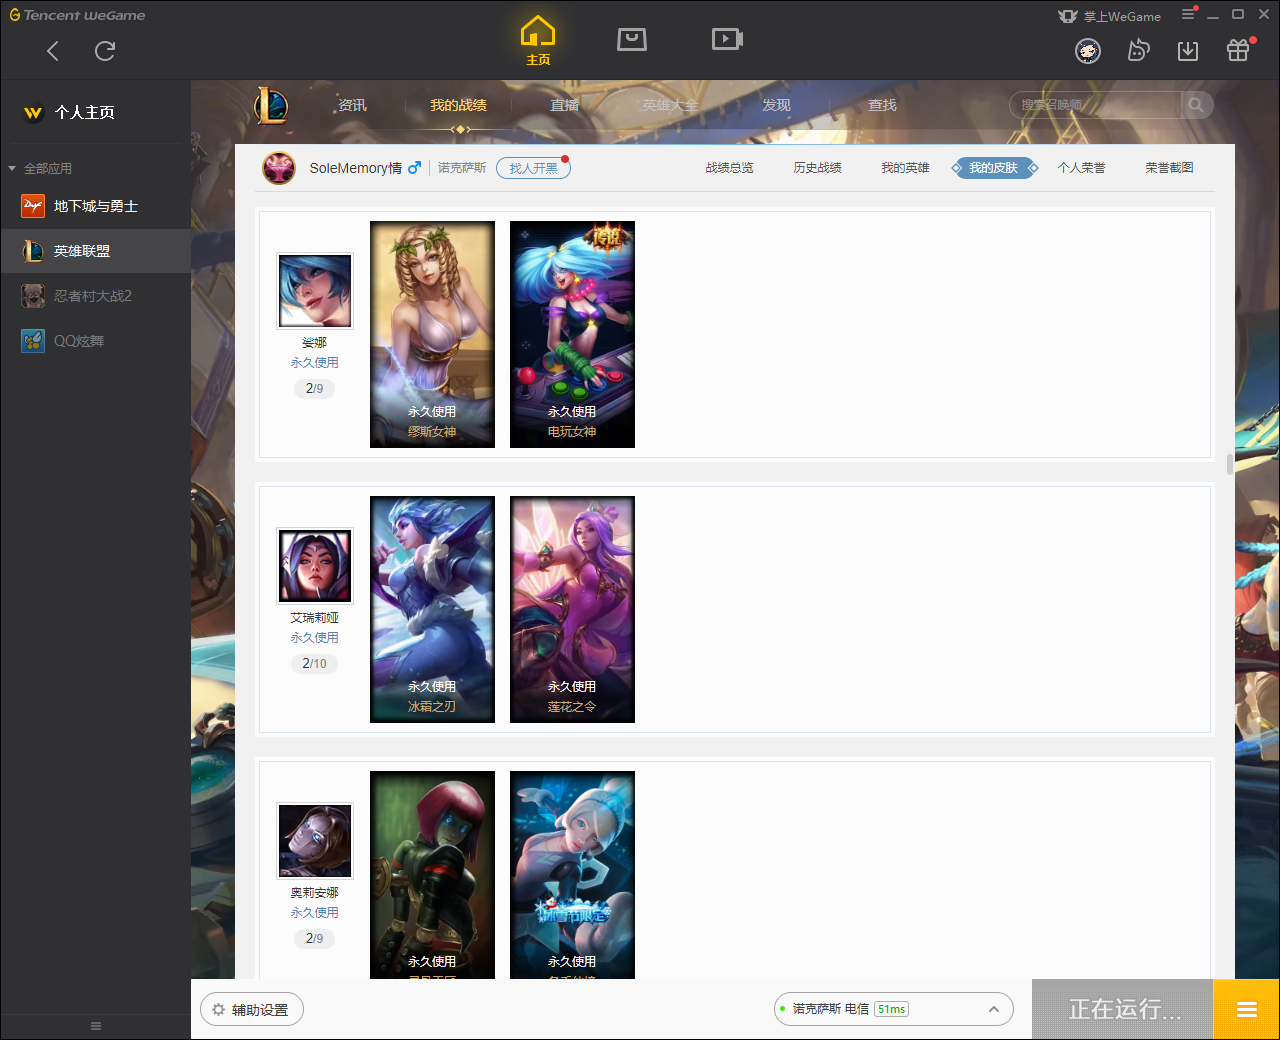Open the download manager icon
The width and height of the screenshot is (1280, 1040).
tap(1188, 50)
